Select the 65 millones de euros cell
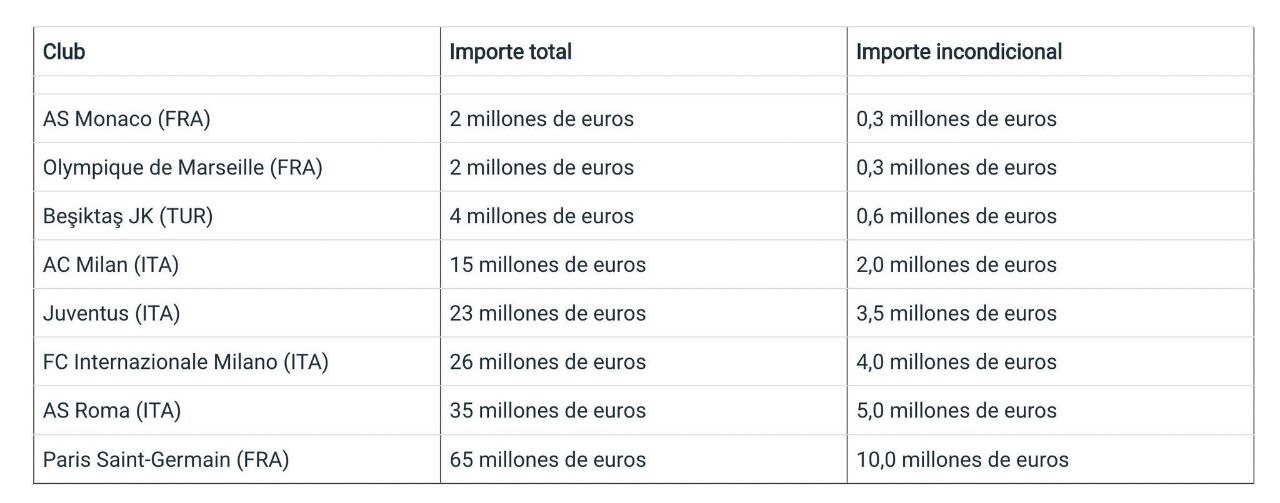This screenshot has height=503, width=1280. coord(547,460)
